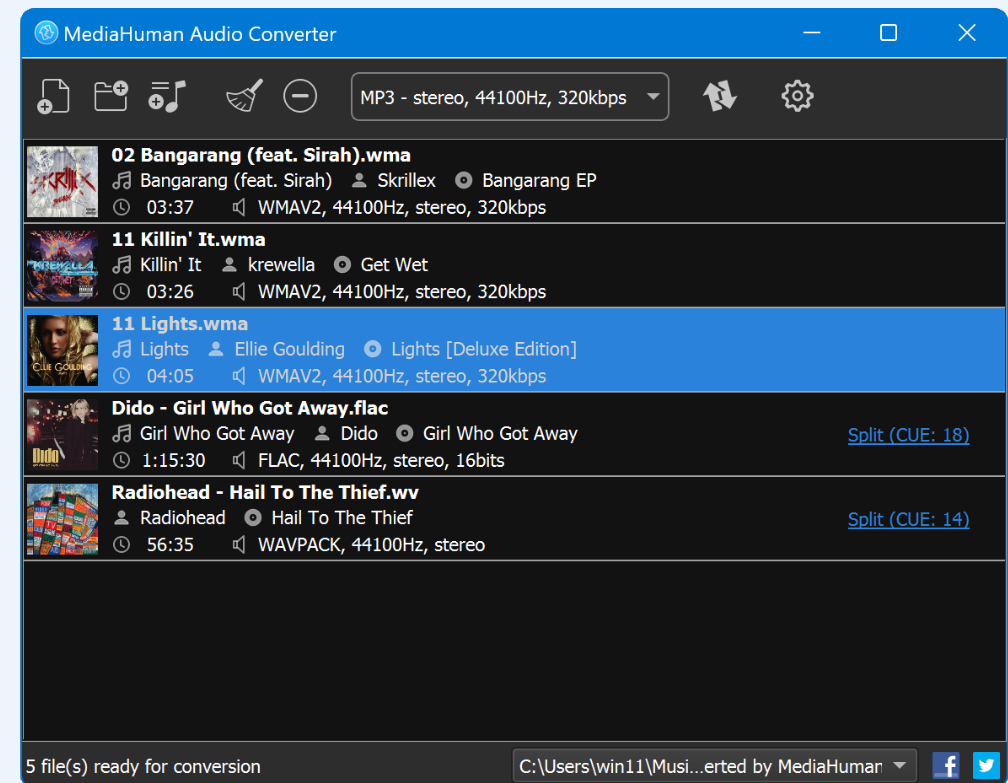Click the Add from iTunes icon
1008x783 pixels.
(x=166, y=95)
